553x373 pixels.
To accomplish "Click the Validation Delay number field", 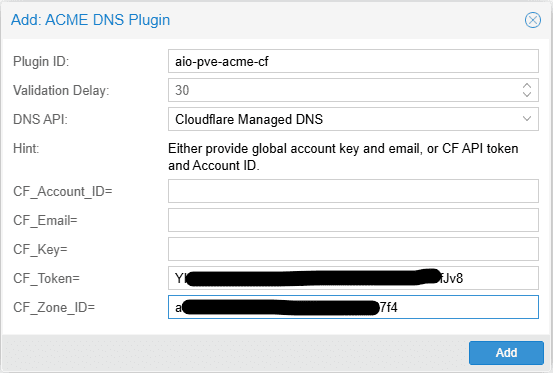I will tap(353, 90).
